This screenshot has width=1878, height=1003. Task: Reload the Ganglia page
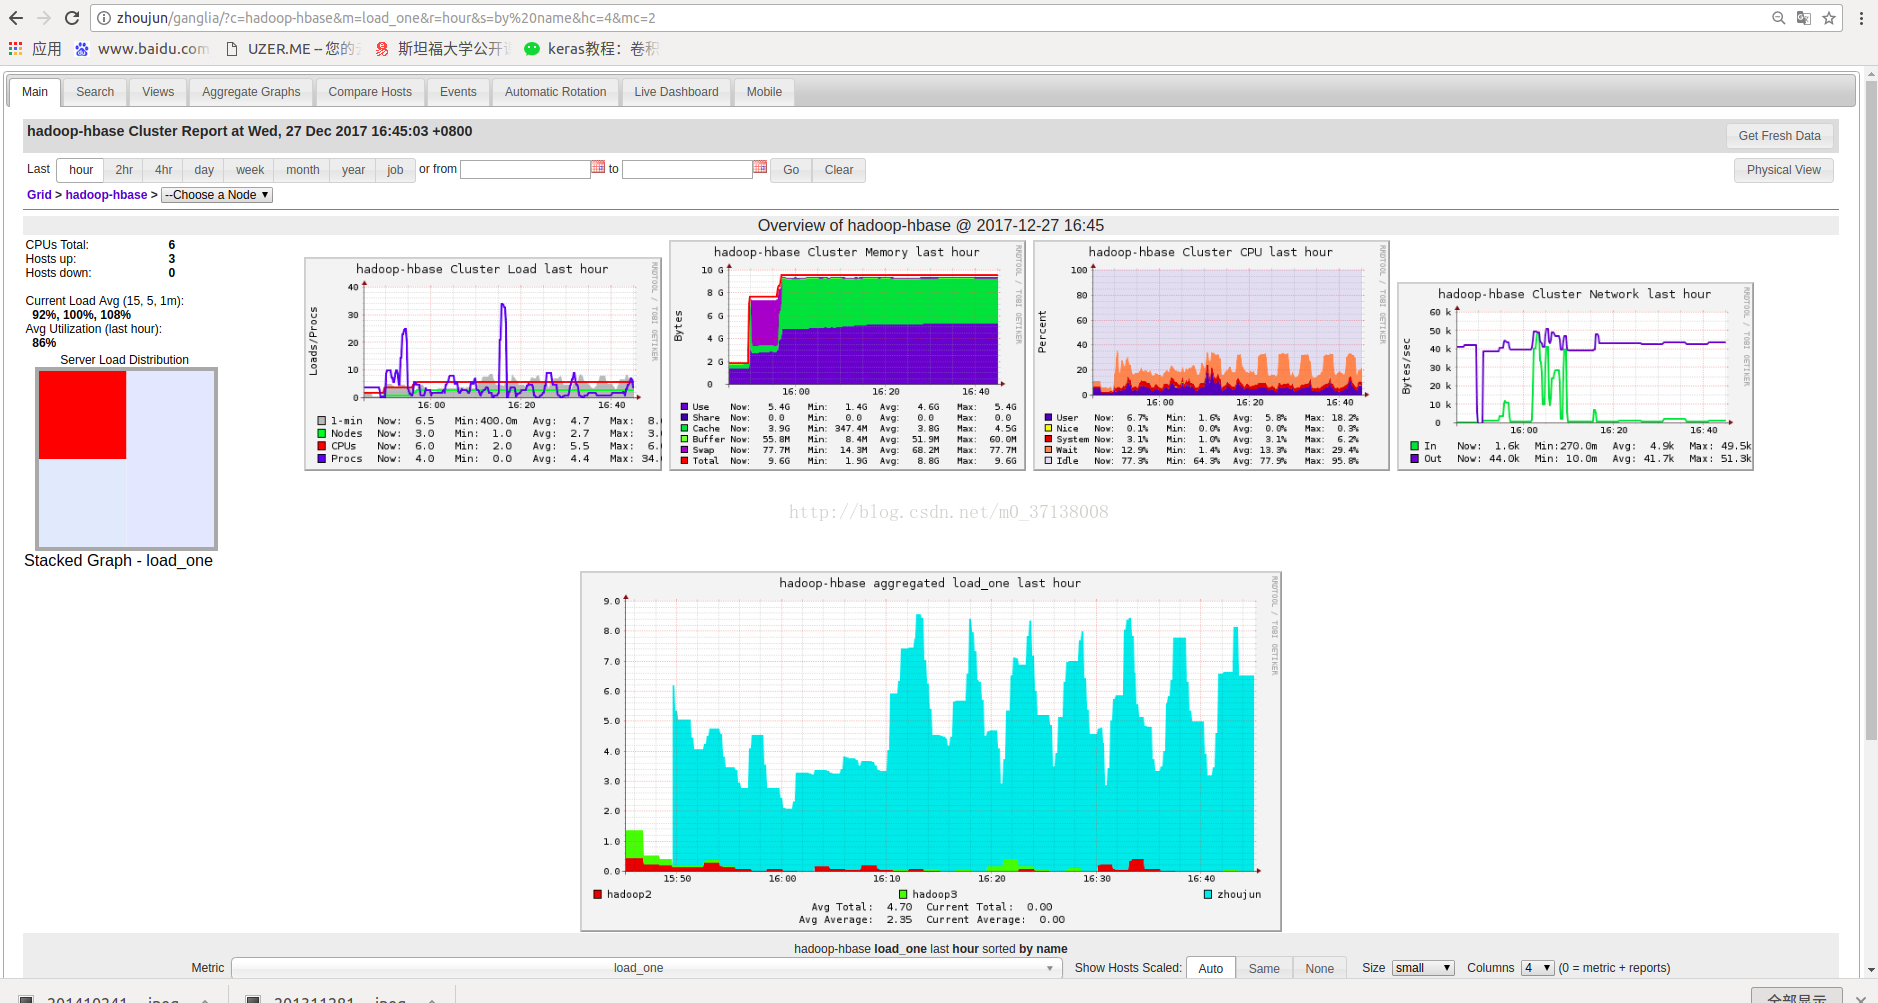(x=72, y=18)
